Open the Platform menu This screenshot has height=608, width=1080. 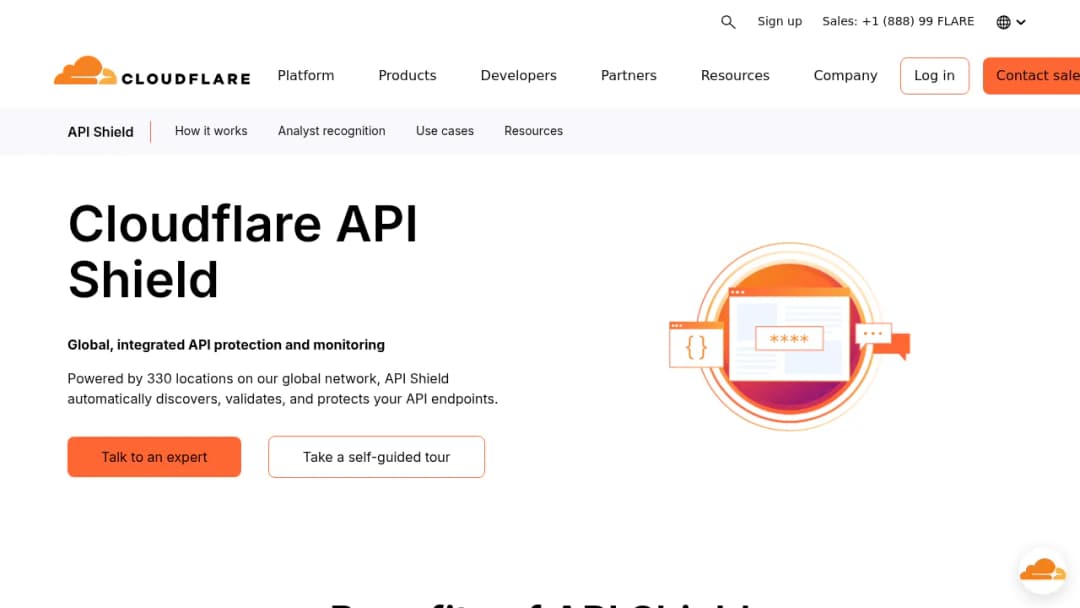(x=306, y=76)
